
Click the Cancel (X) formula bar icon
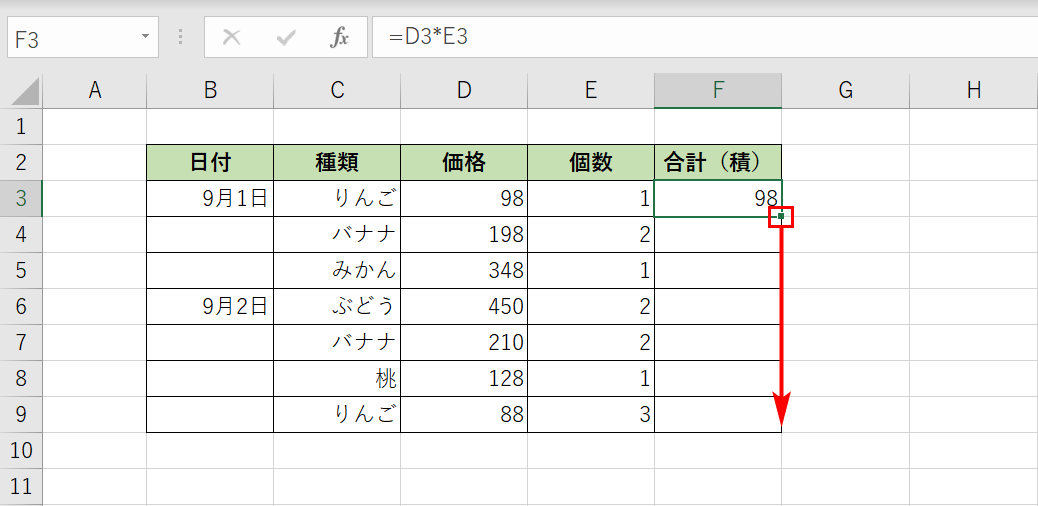pyautogui.click(x=231, y=38)
